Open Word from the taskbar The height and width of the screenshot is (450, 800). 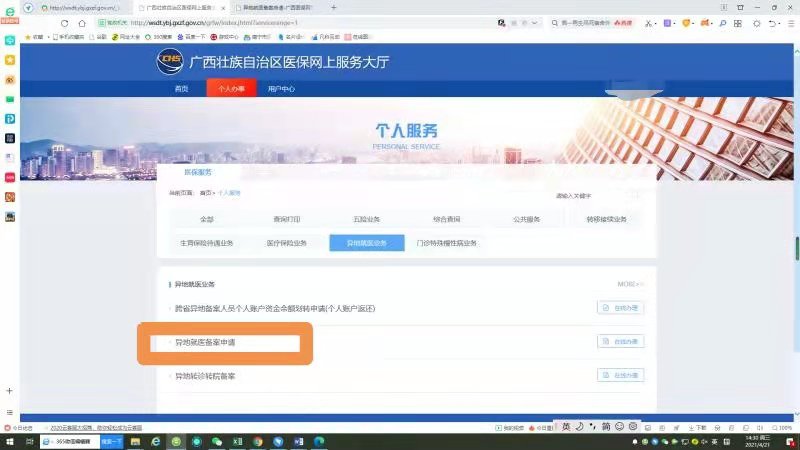(x=297, y=440)
